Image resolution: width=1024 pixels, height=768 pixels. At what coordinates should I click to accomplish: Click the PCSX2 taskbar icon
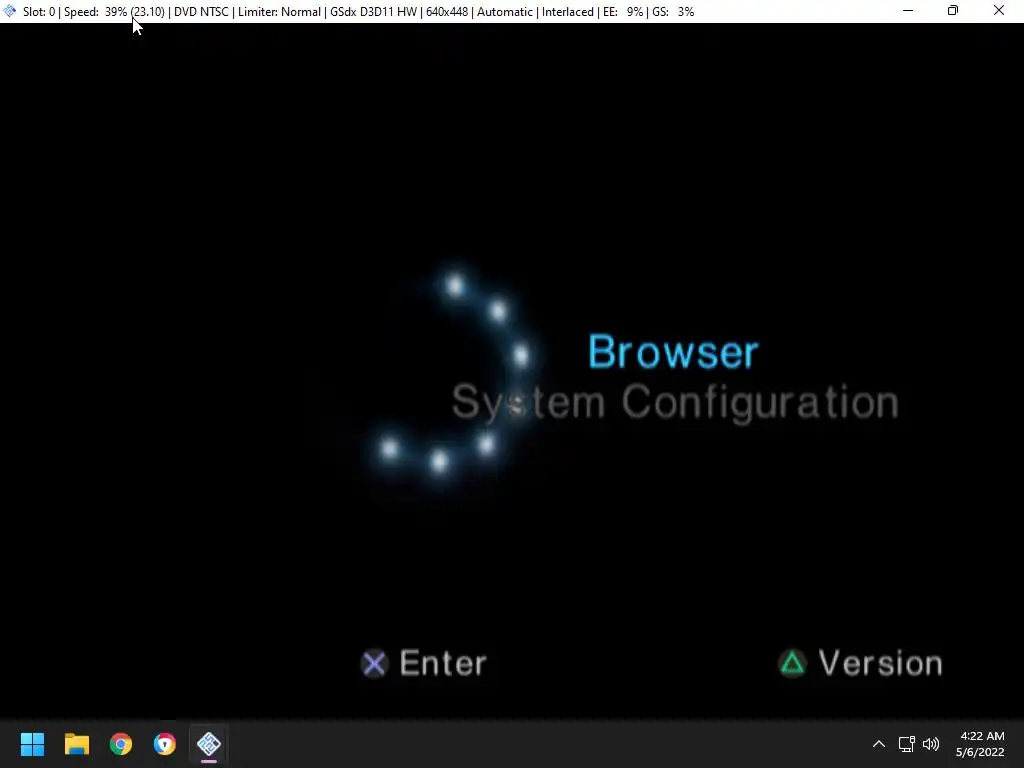click(x=209, y=744)
